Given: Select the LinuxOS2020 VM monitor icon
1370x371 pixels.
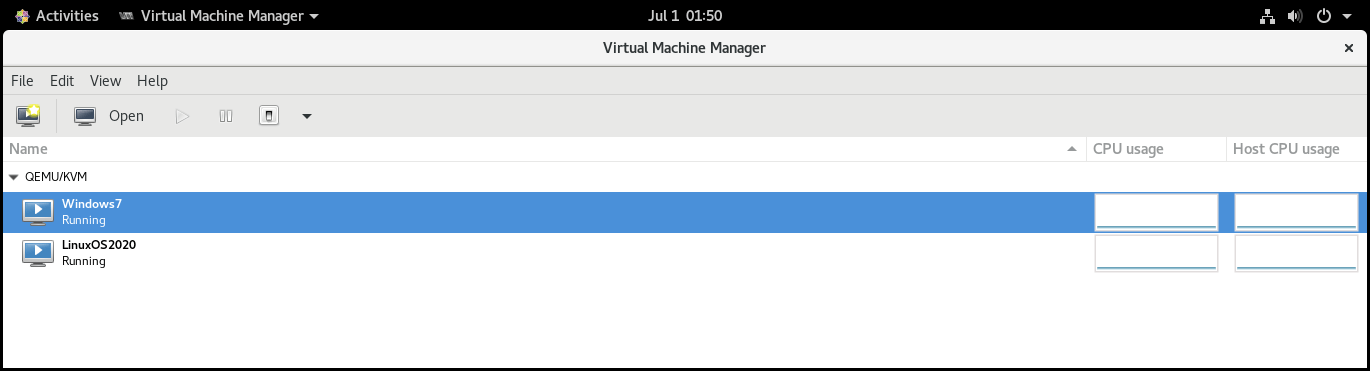Looking at the screenshot, I should tap(38, 252).
